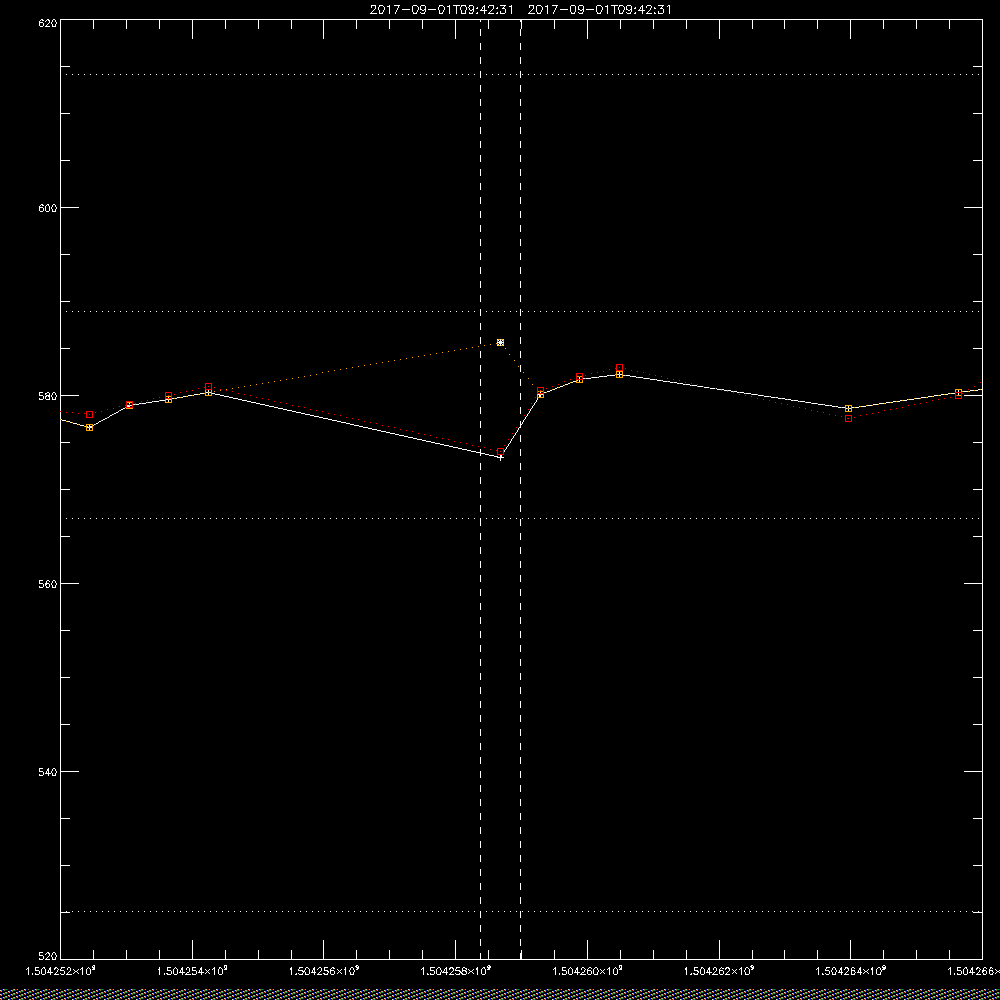The height and width of the screenshot is (1000, 1000).
Task: Click the 1.504260×10⁹ x-axis label
Action: click(588, 971)
